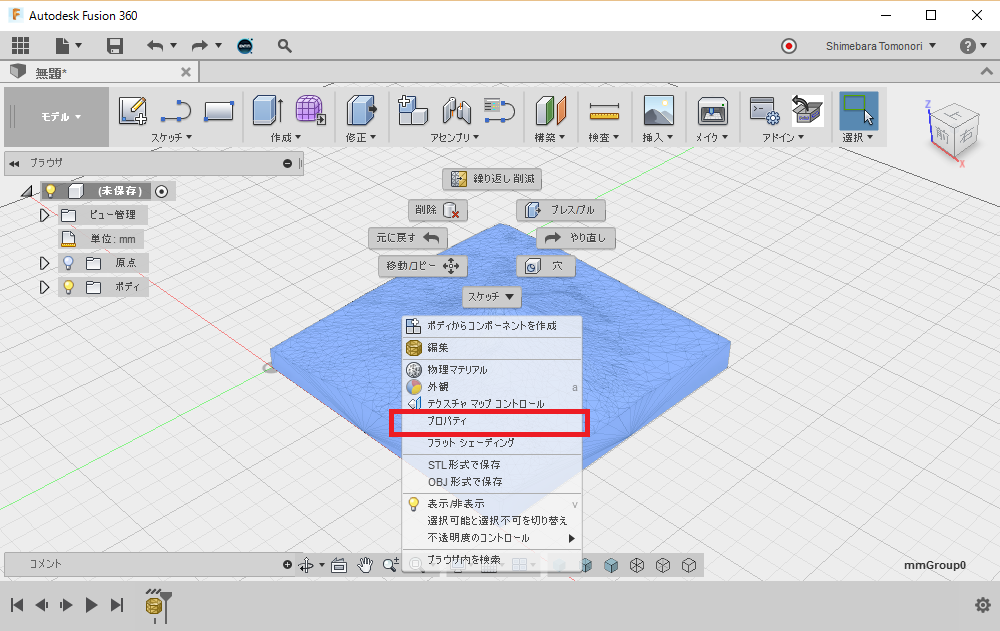Viewport: 1000px width, 631px height.
Task: Choose プロパティ in the context menu
Action: coord(492,421)
